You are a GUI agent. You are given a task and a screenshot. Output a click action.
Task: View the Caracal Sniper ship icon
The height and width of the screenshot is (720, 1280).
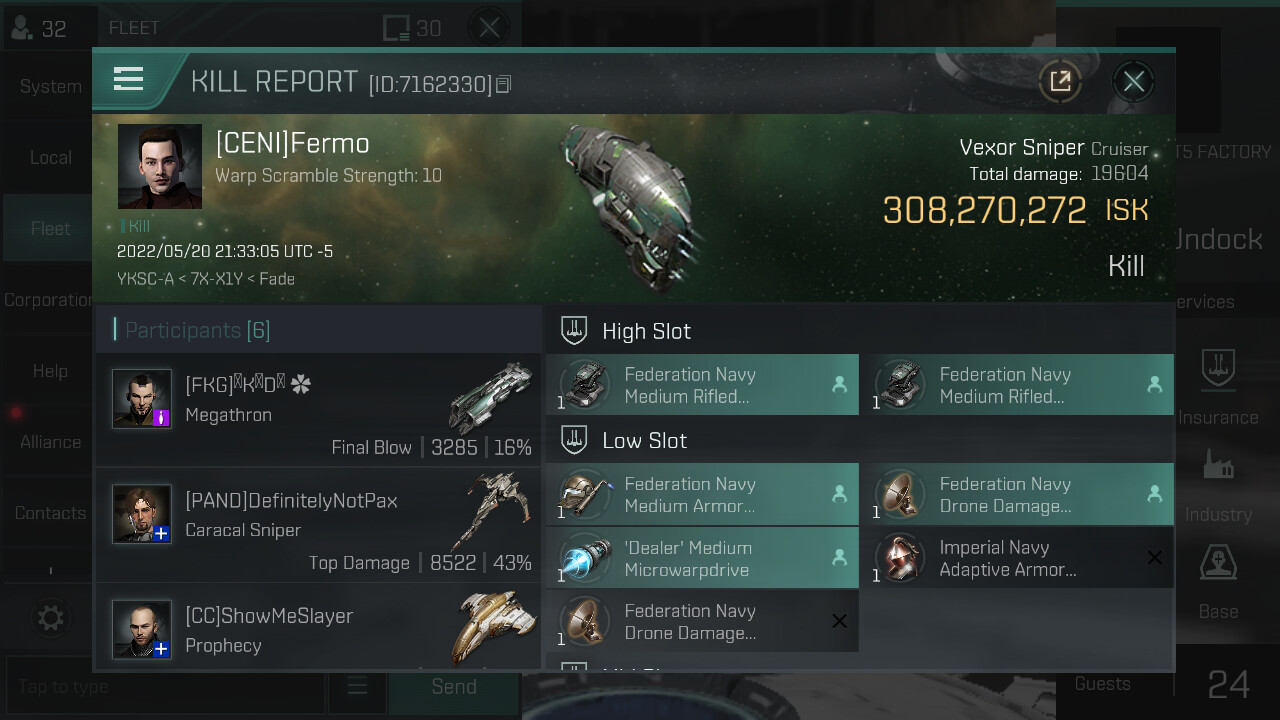click(x=490, y=512)
